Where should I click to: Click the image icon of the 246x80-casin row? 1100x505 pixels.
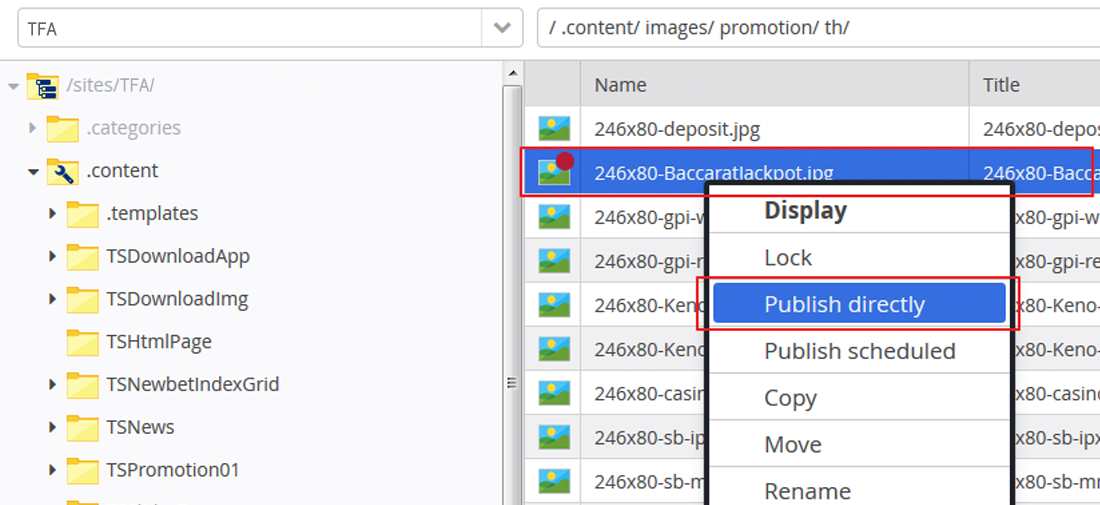pos(554,393)
